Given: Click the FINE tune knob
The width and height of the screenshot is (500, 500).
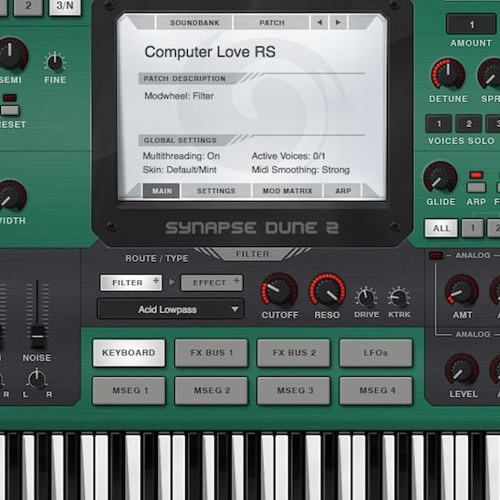Looking at the screenshot, I should point(55,62).
